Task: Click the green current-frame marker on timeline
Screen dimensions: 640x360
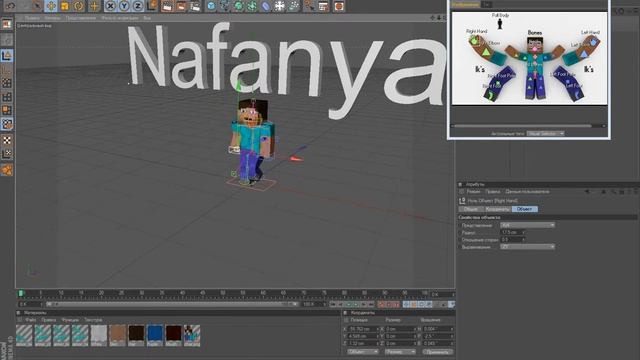Action: 20,293
